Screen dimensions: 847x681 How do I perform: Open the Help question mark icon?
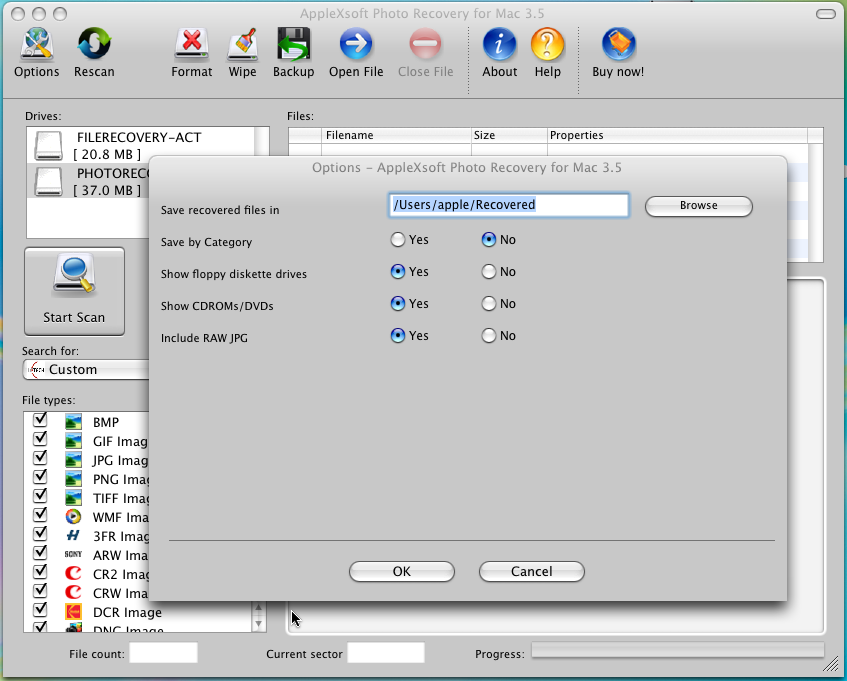pos(547,44)
